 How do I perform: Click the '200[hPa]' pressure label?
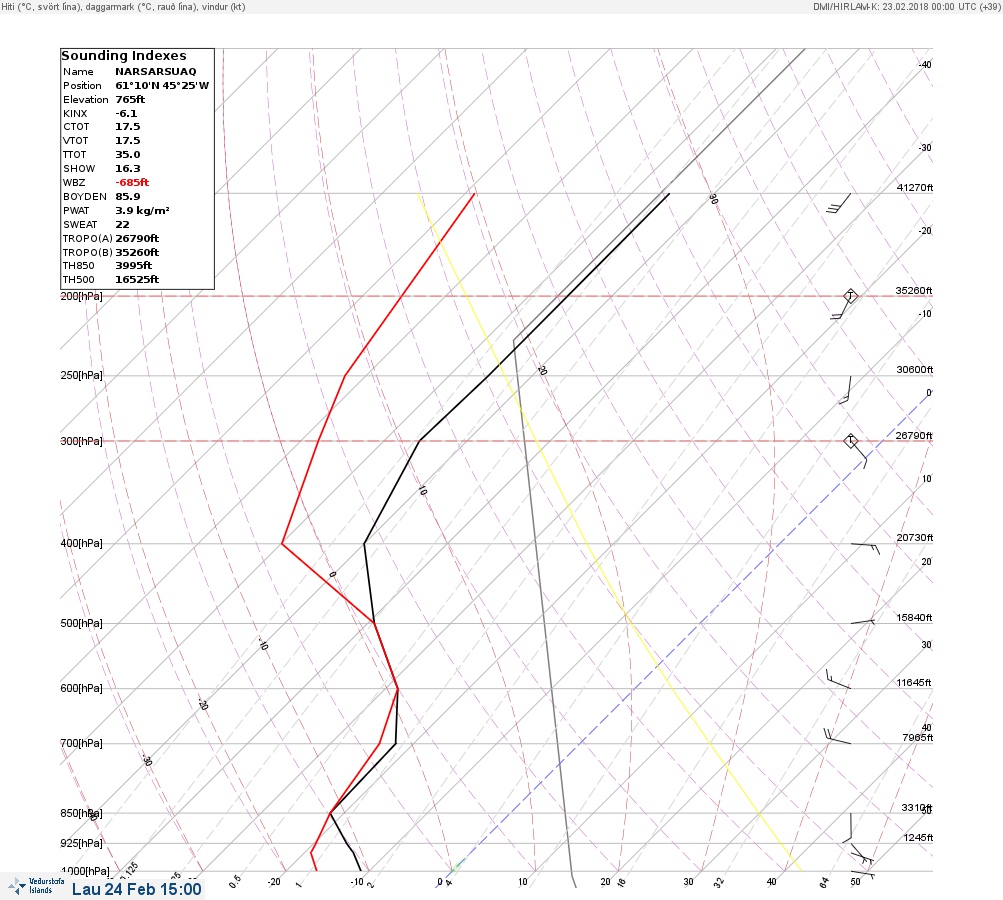point(81,296)
